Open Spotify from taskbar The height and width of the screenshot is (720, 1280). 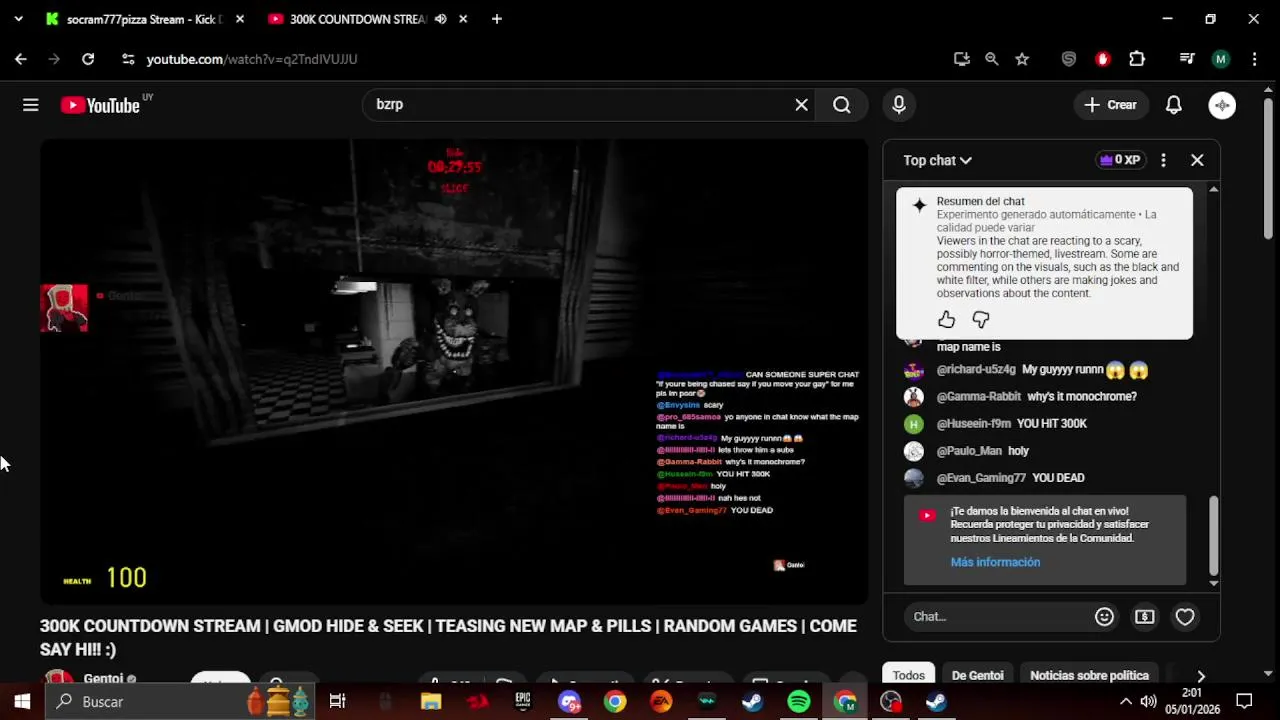(x=799, y=702)
